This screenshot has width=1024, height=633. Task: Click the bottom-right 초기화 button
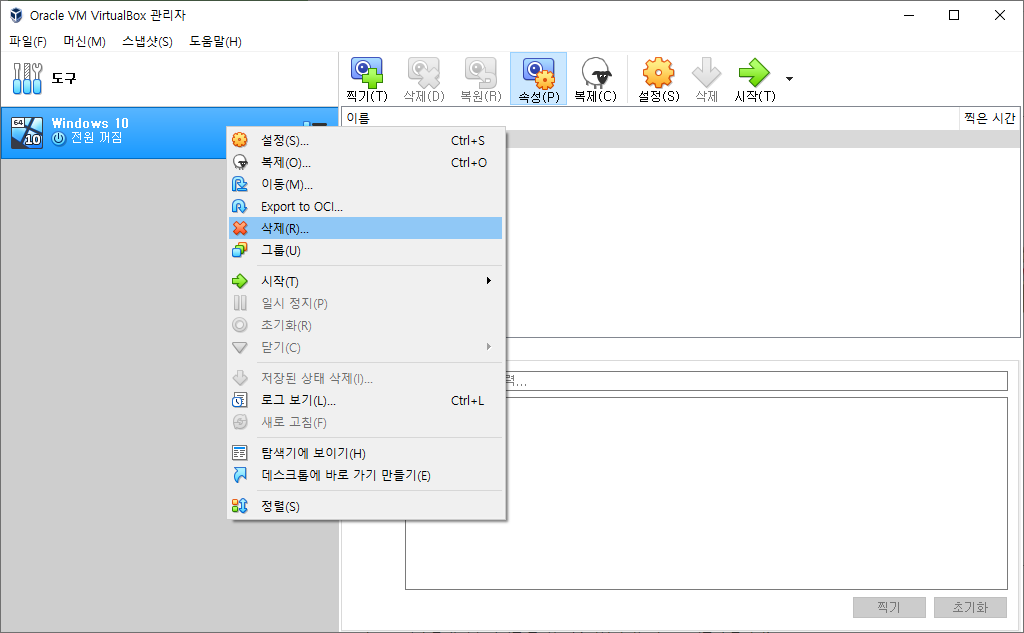[x=970, y=608]
